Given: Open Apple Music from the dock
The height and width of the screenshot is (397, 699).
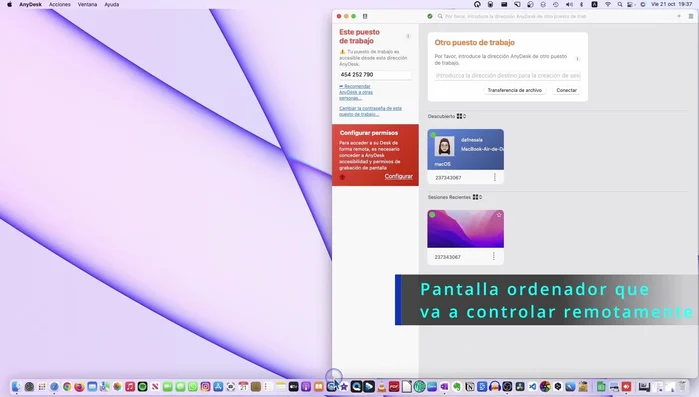Looking at the screenshot, I should [130, 387].
